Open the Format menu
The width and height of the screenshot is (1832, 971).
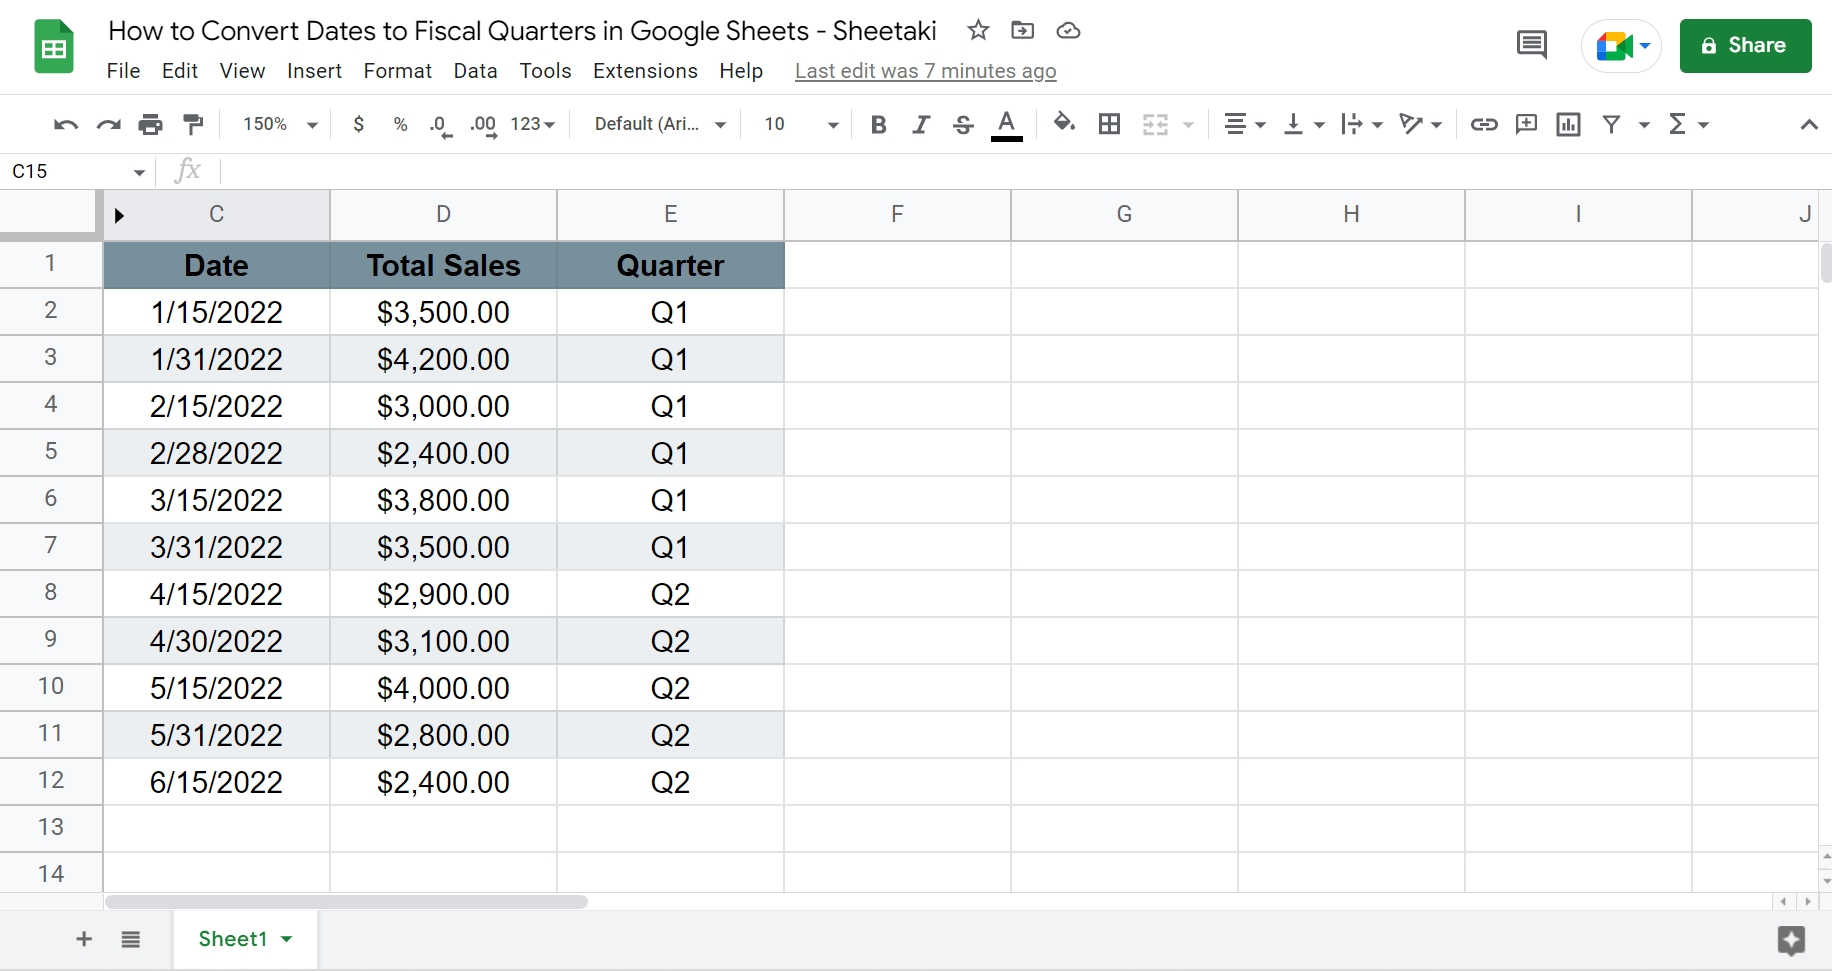coord(397,71)
